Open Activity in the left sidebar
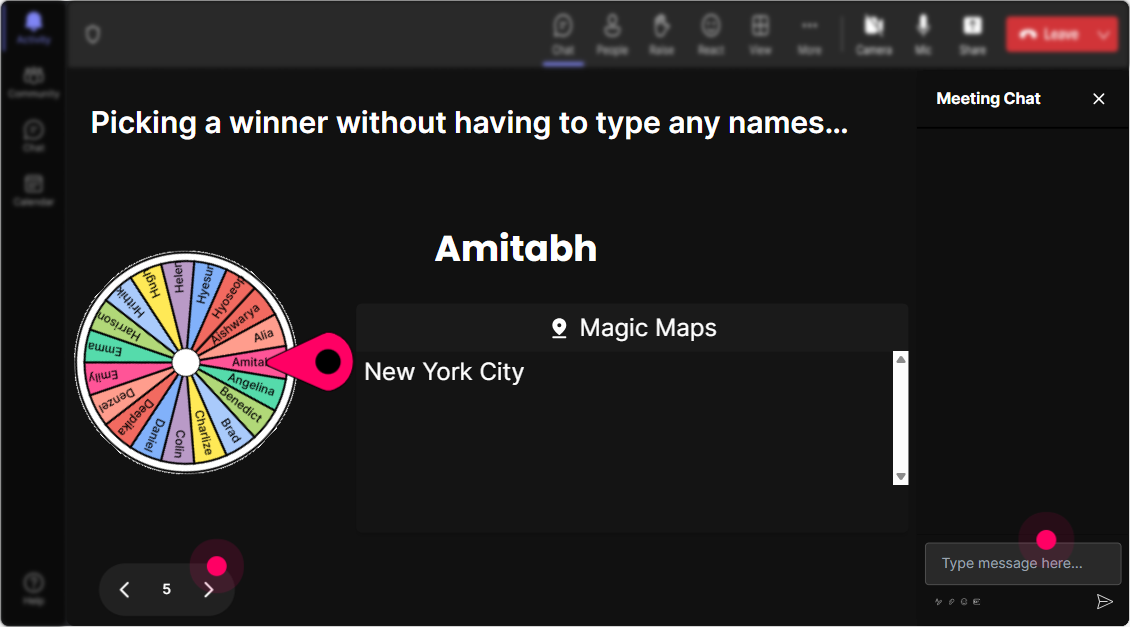1130x627 pixels. [x=33, y=27]
